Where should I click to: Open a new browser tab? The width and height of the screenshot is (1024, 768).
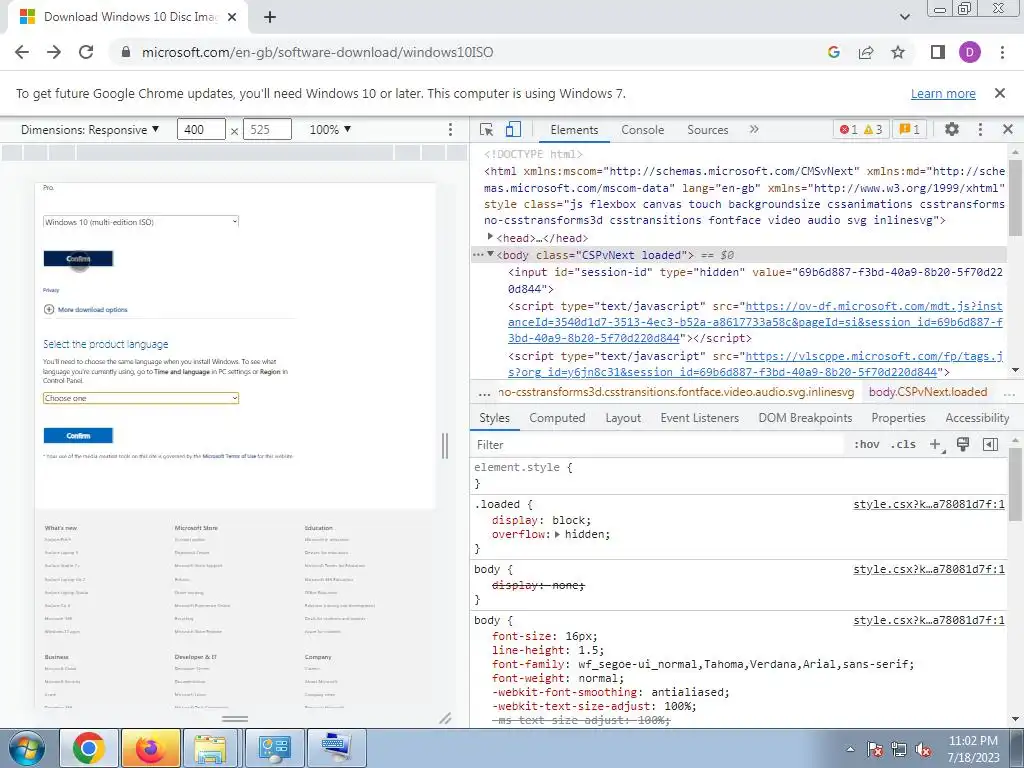[x=270, y=18]
